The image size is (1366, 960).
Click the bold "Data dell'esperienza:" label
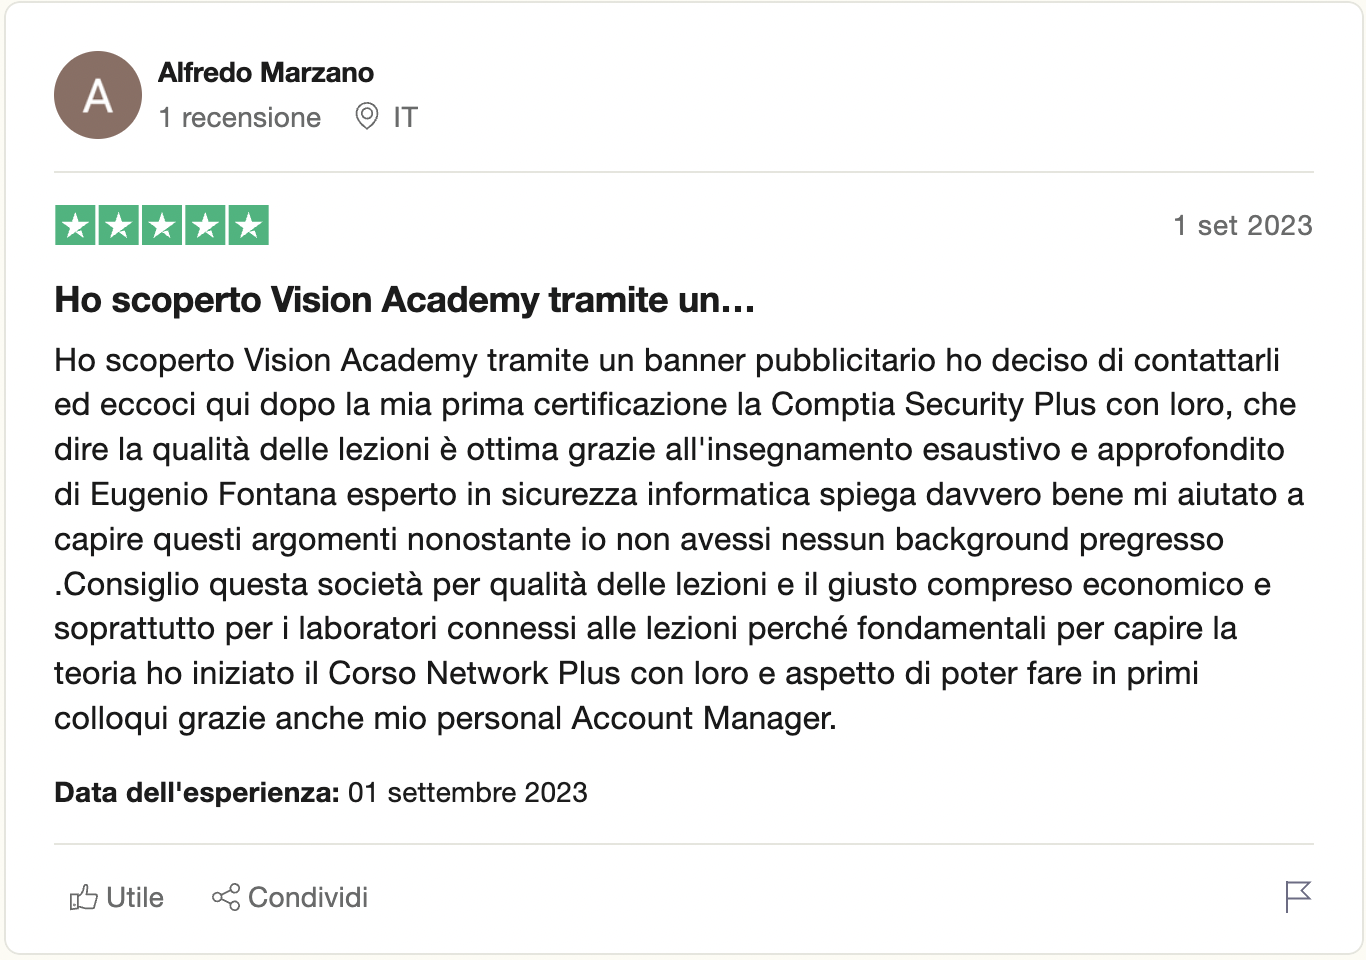(197, 793)
